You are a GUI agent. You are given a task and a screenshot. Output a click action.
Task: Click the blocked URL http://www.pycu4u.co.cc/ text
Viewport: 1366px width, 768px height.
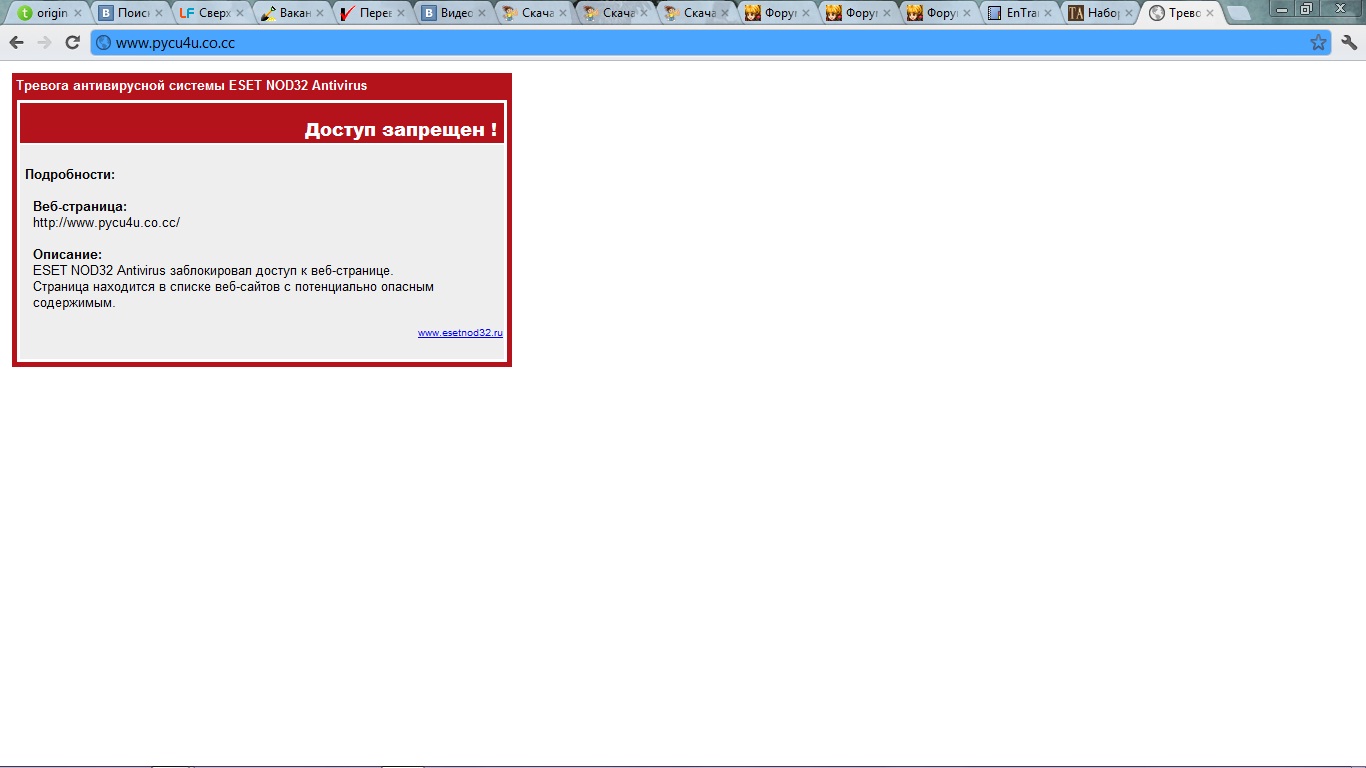click(106, 223)
